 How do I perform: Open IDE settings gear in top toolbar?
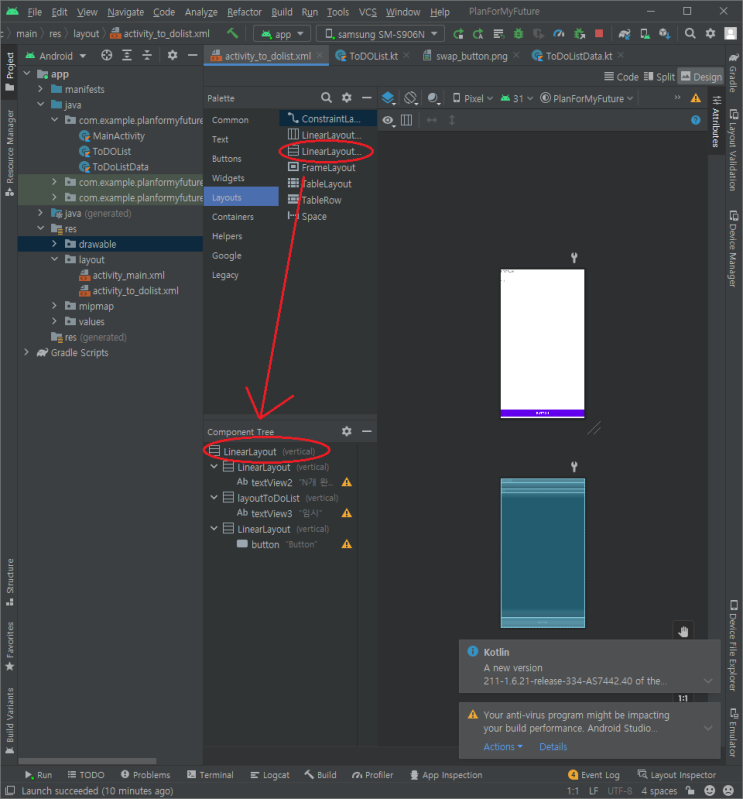[x=710, y=34]
